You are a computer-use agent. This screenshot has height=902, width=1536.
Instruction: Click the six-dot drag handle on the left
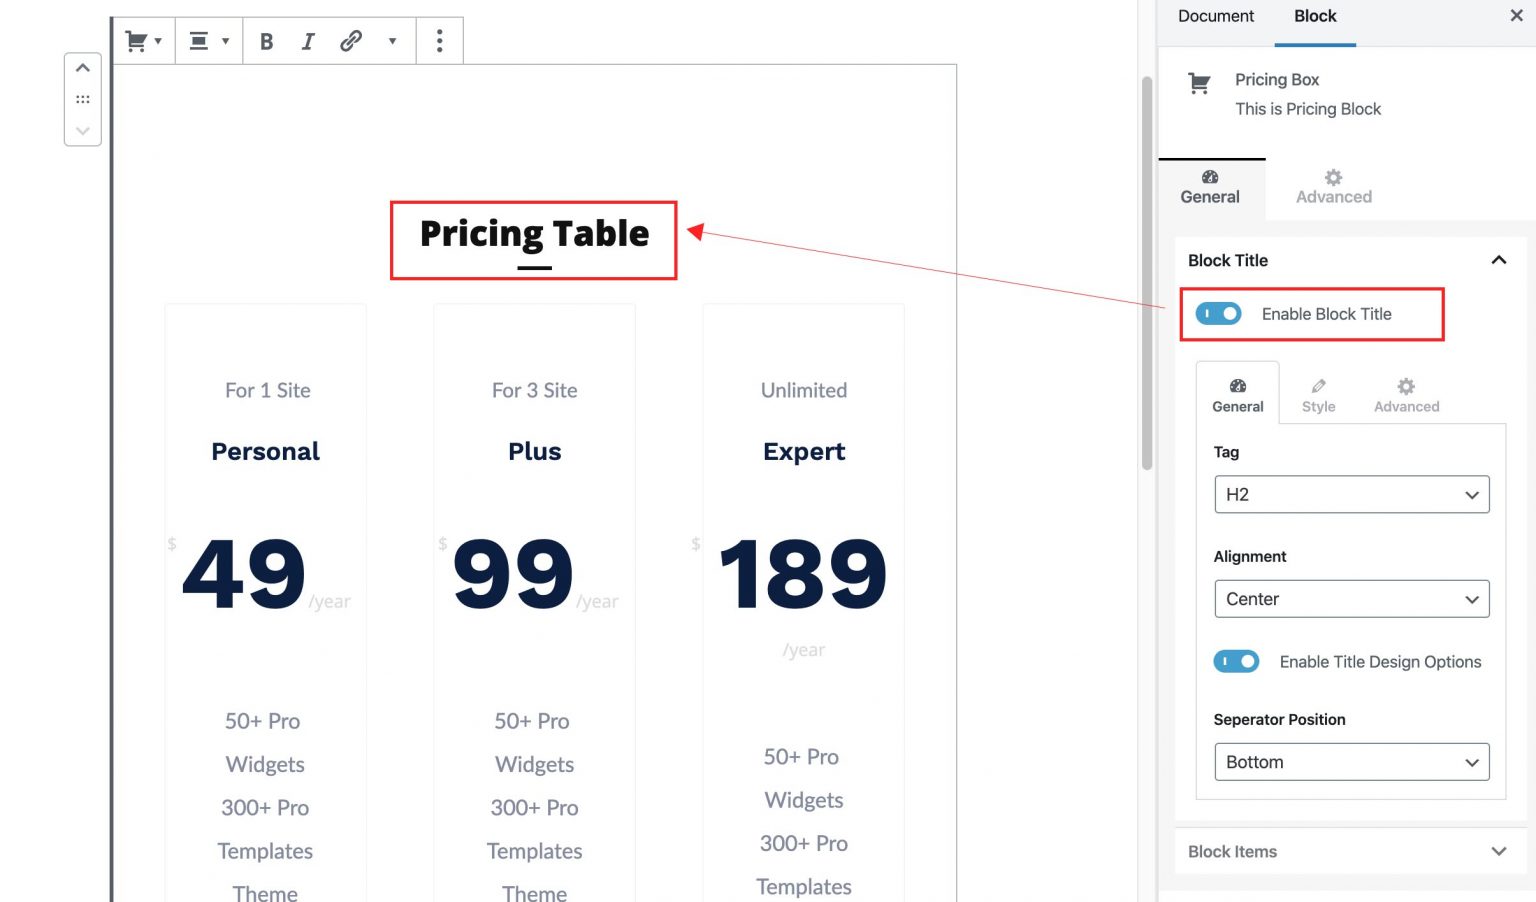(x=83, y=98)
